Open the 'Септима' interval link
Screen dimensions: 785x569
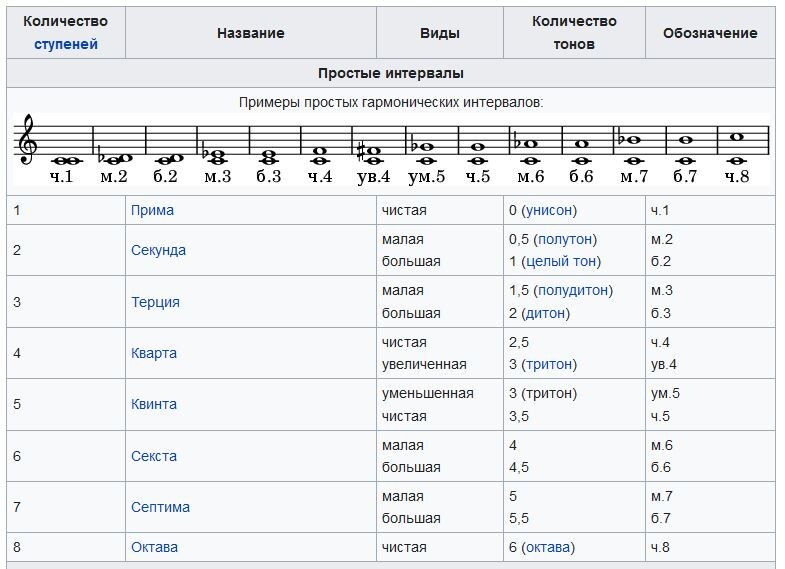click(160, 507)
